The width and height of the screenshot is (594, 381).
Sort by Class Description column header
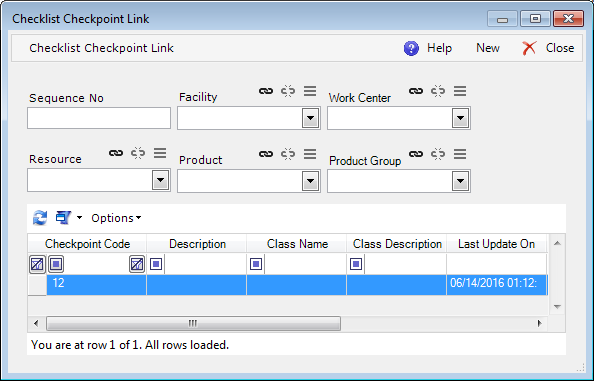coord(397,244)
